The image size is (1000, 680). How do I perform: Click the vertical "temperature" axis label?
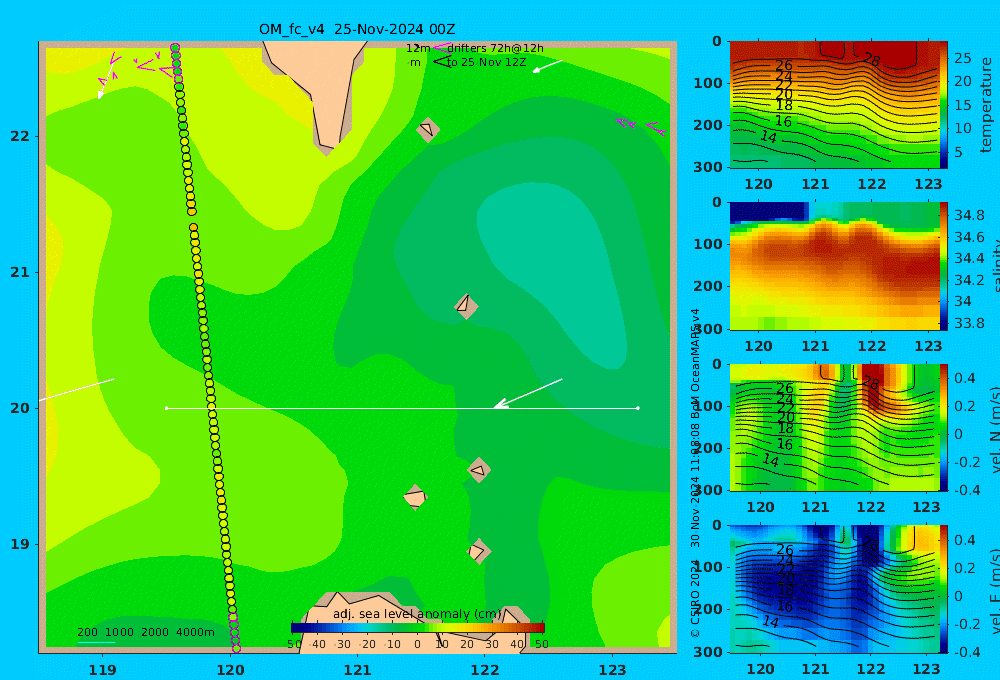point(987,105)
